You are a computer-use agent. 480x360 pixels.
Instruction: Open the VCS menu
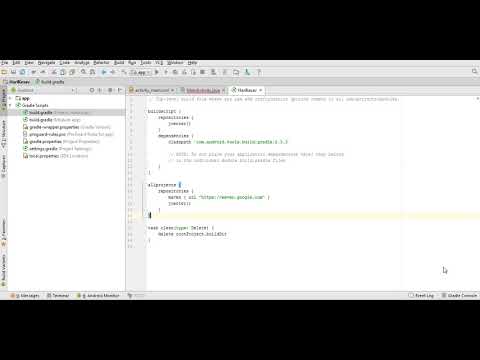(x=159, y=63)
